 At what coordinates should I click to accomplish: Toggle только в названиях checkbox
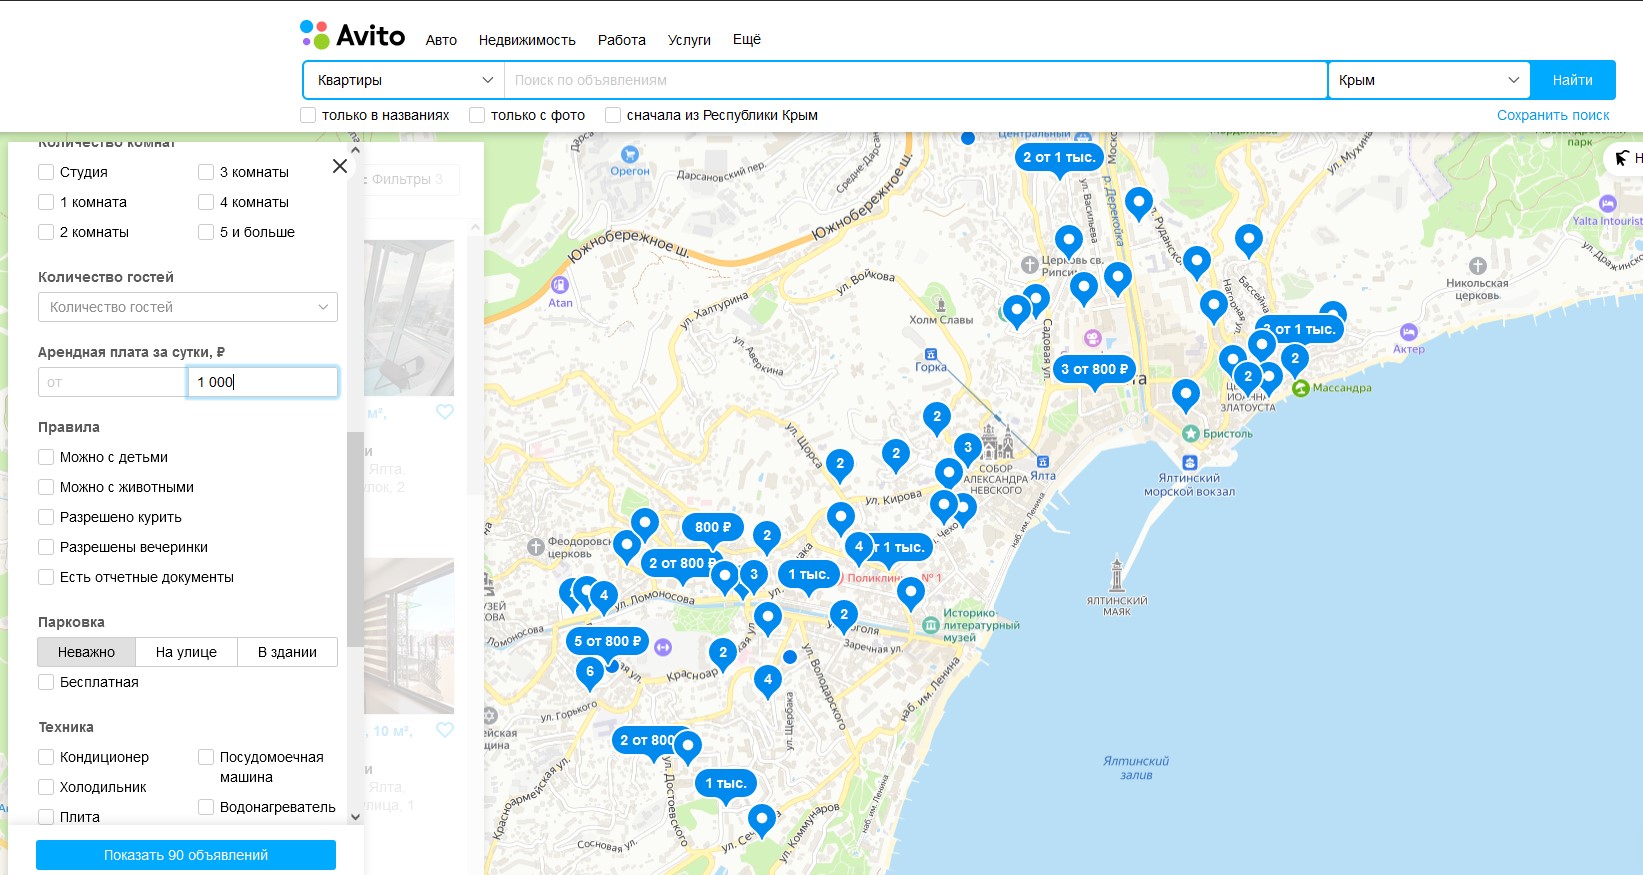(x=309, y=115)
